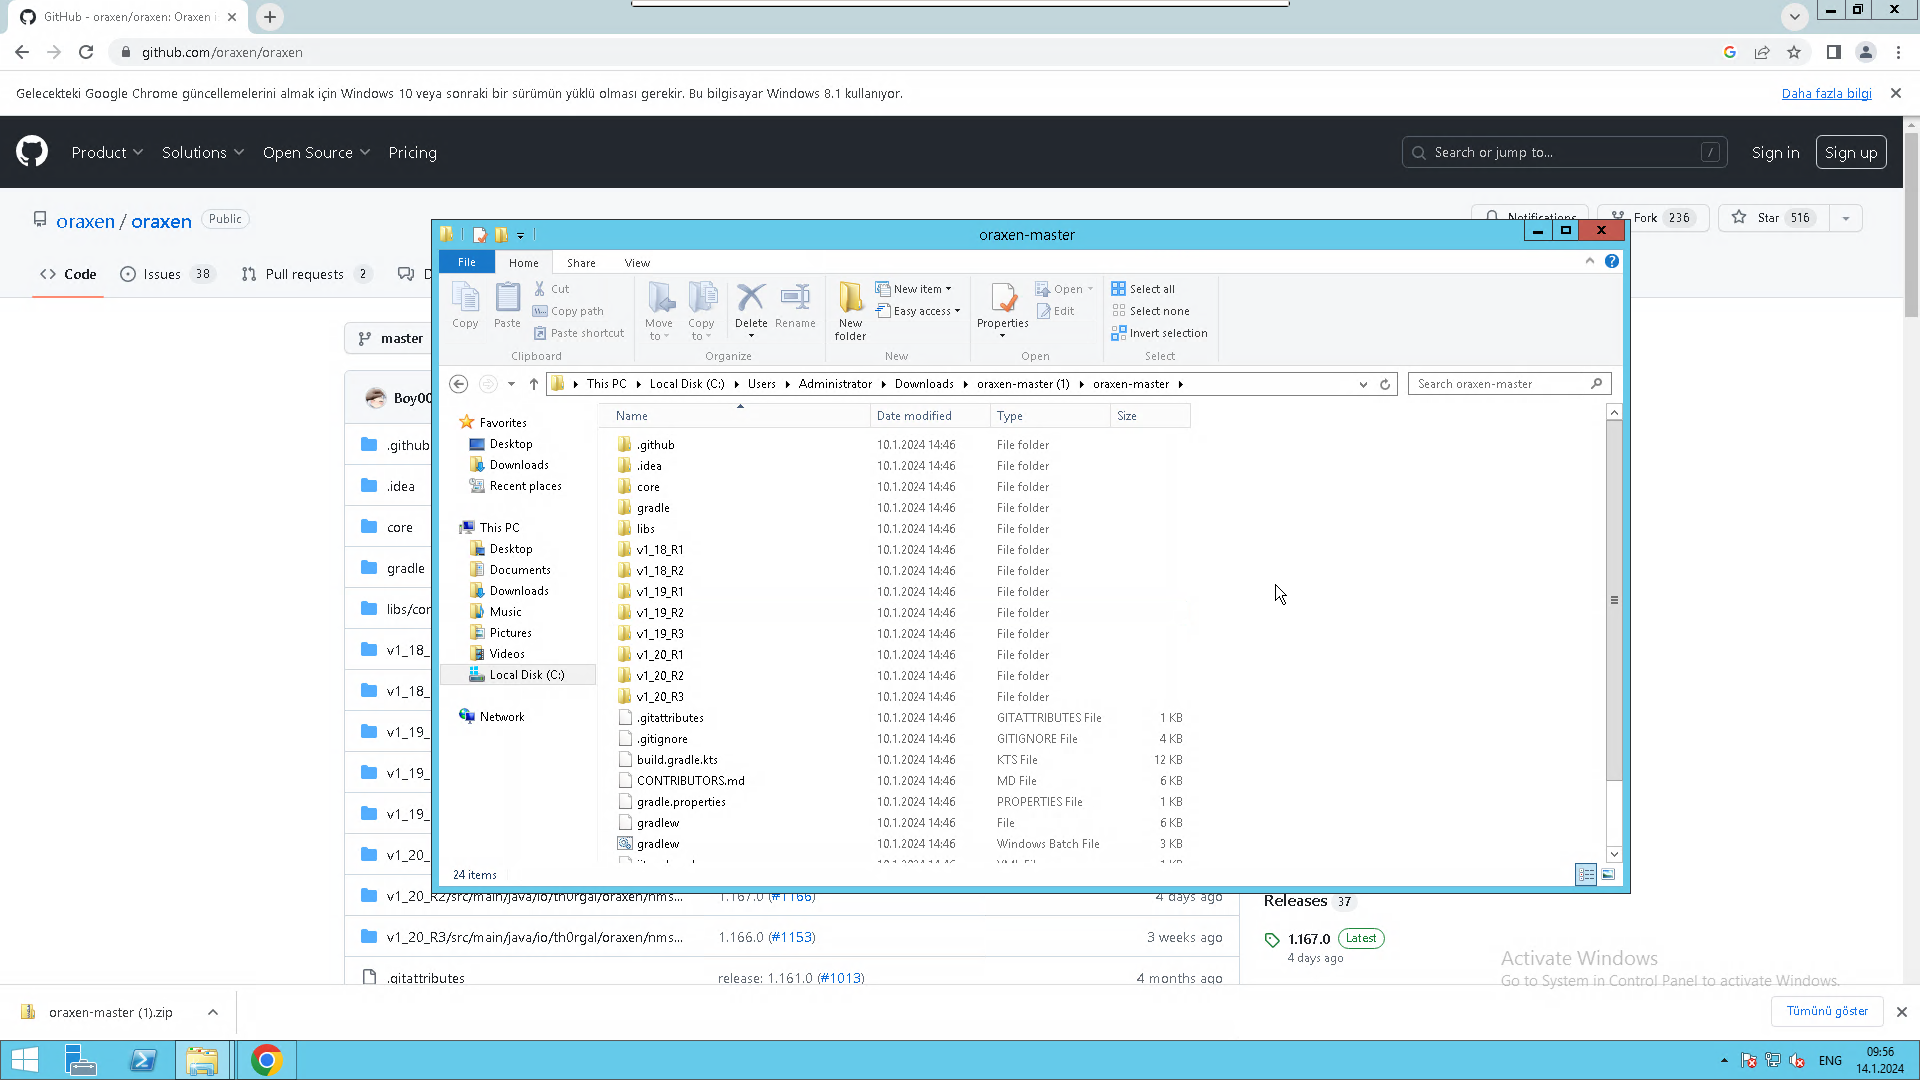
Task: Open the recent locations dropdown arrow
Action: tap(511, 384)
